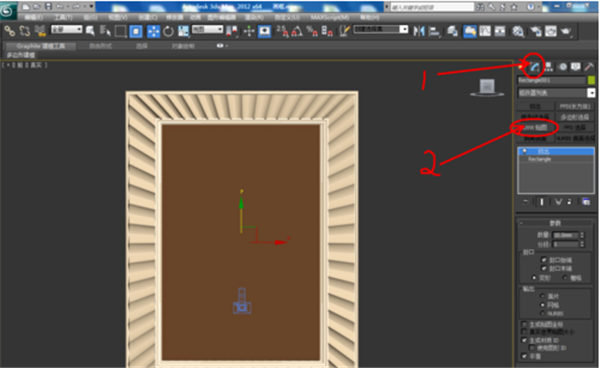
Task: Toggle the Angle Snap tool
Action: 297,31
